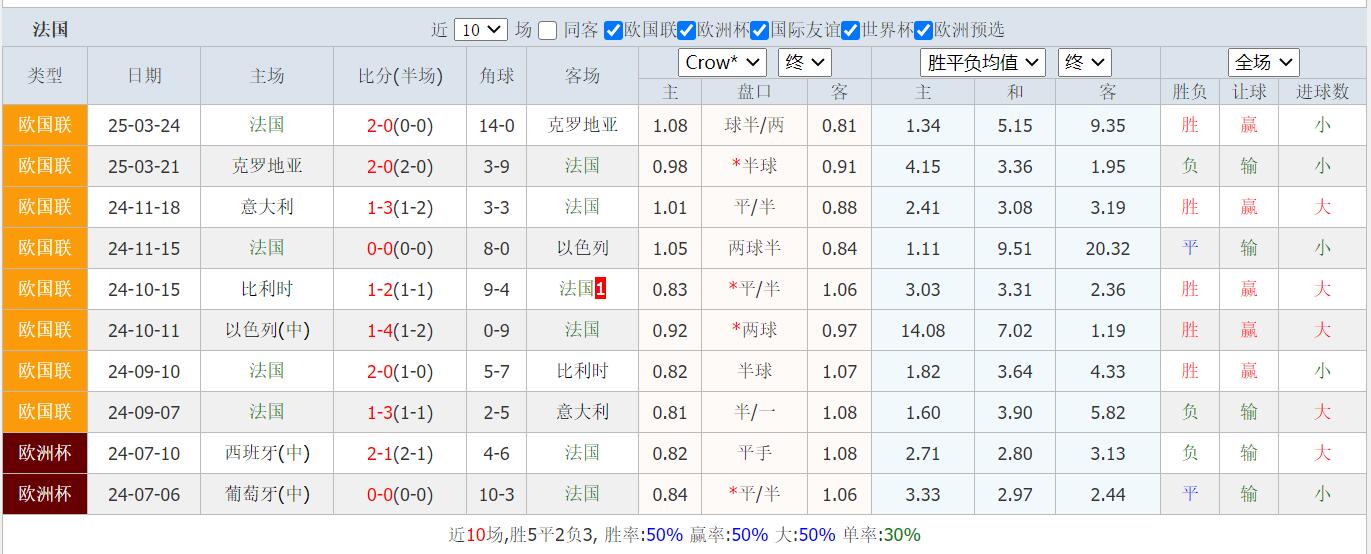Click red card badge beside 法国 in 24-10-15 row

coord(600,289)
